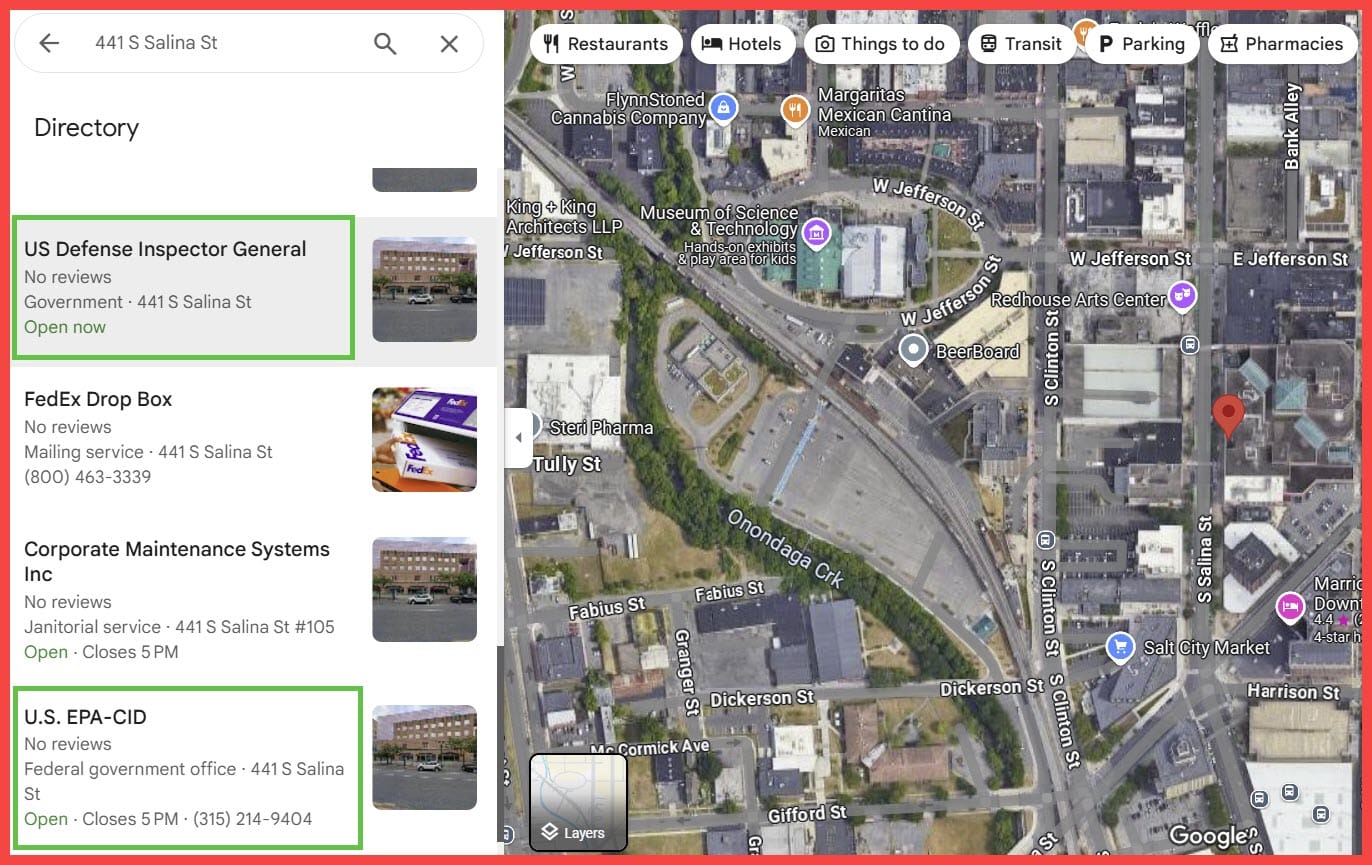The image size is (1372, 865).
Task: Select the Pharmacies filter chip
Action: tap(1282, 44)
